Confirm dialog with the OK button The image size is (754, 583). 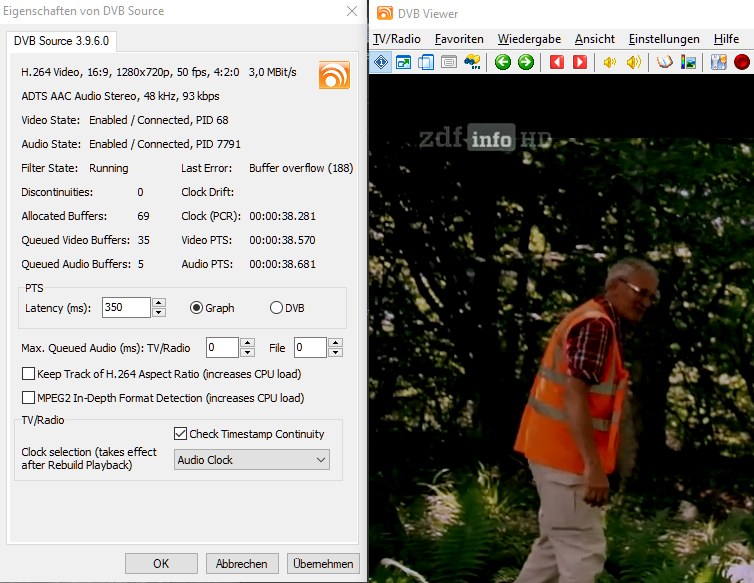click(161, 563)
